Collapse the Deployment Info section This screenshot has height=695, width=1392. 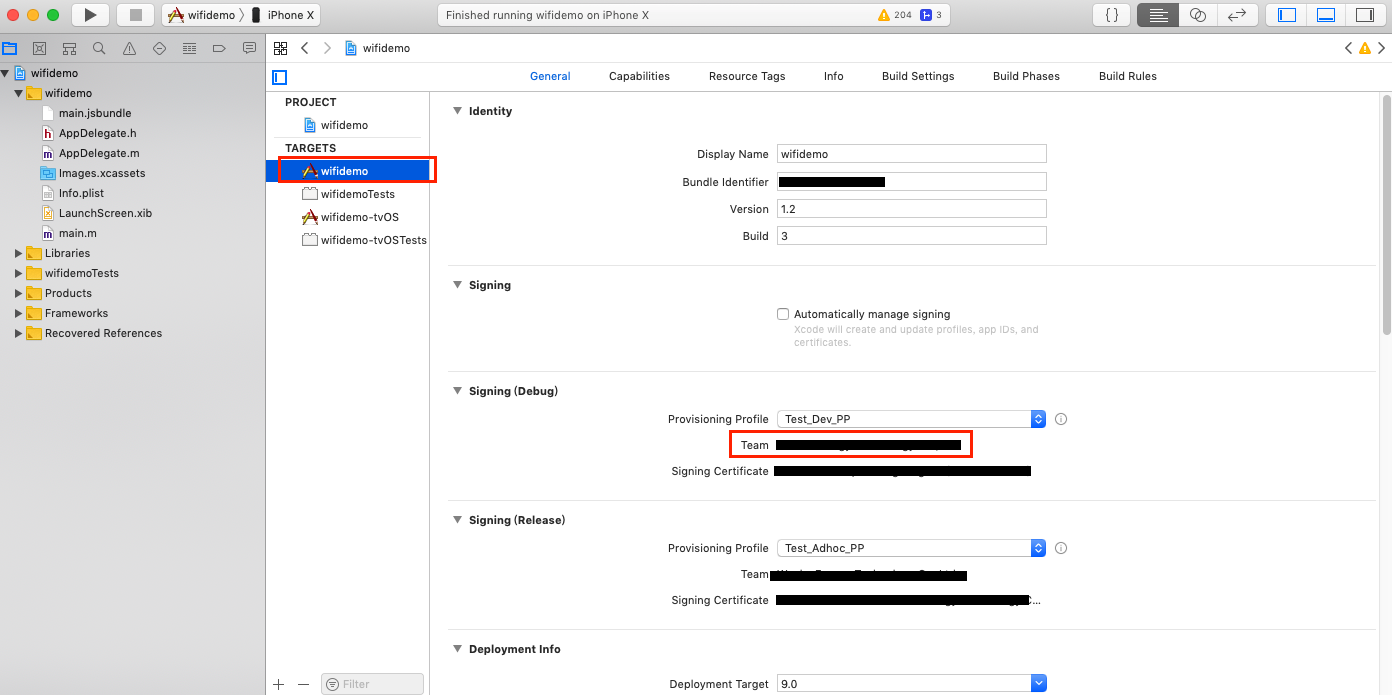click(457, 649)
